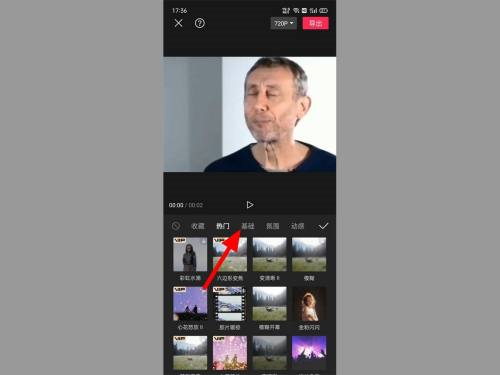Tap the battery icon in status bar

coord(324,11)
